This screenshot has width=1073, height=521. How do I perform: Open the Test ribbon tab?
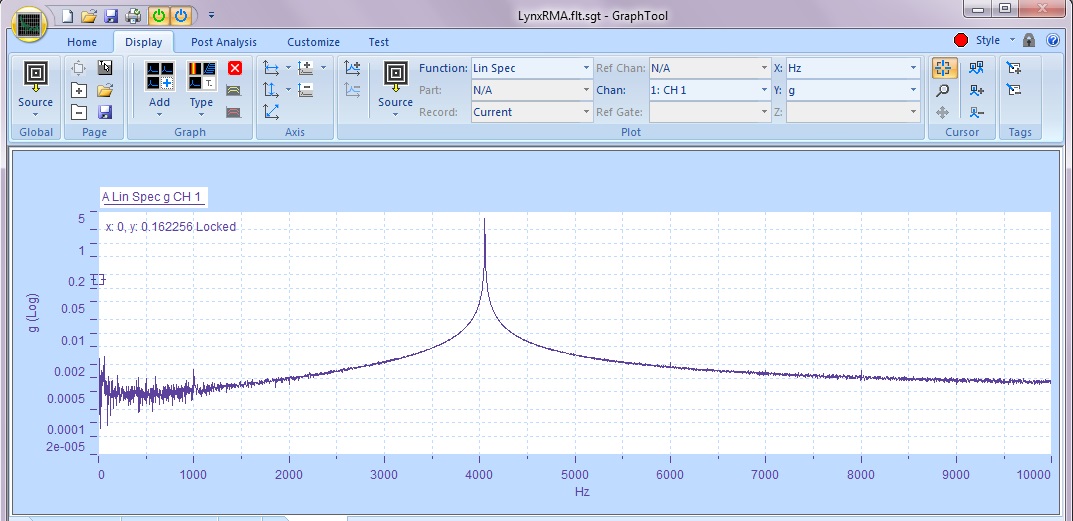[x=378, y=42]
